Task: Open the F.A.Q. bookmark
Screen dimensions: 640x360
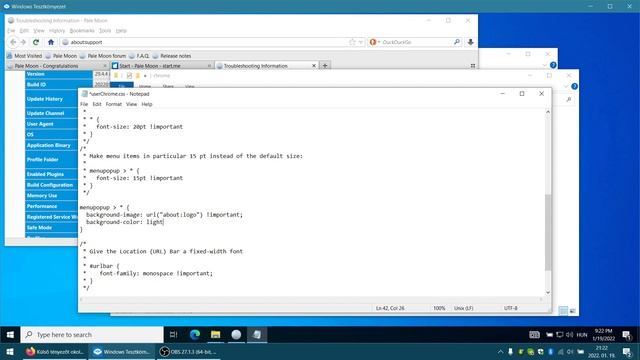Action: tap(139, 56)
